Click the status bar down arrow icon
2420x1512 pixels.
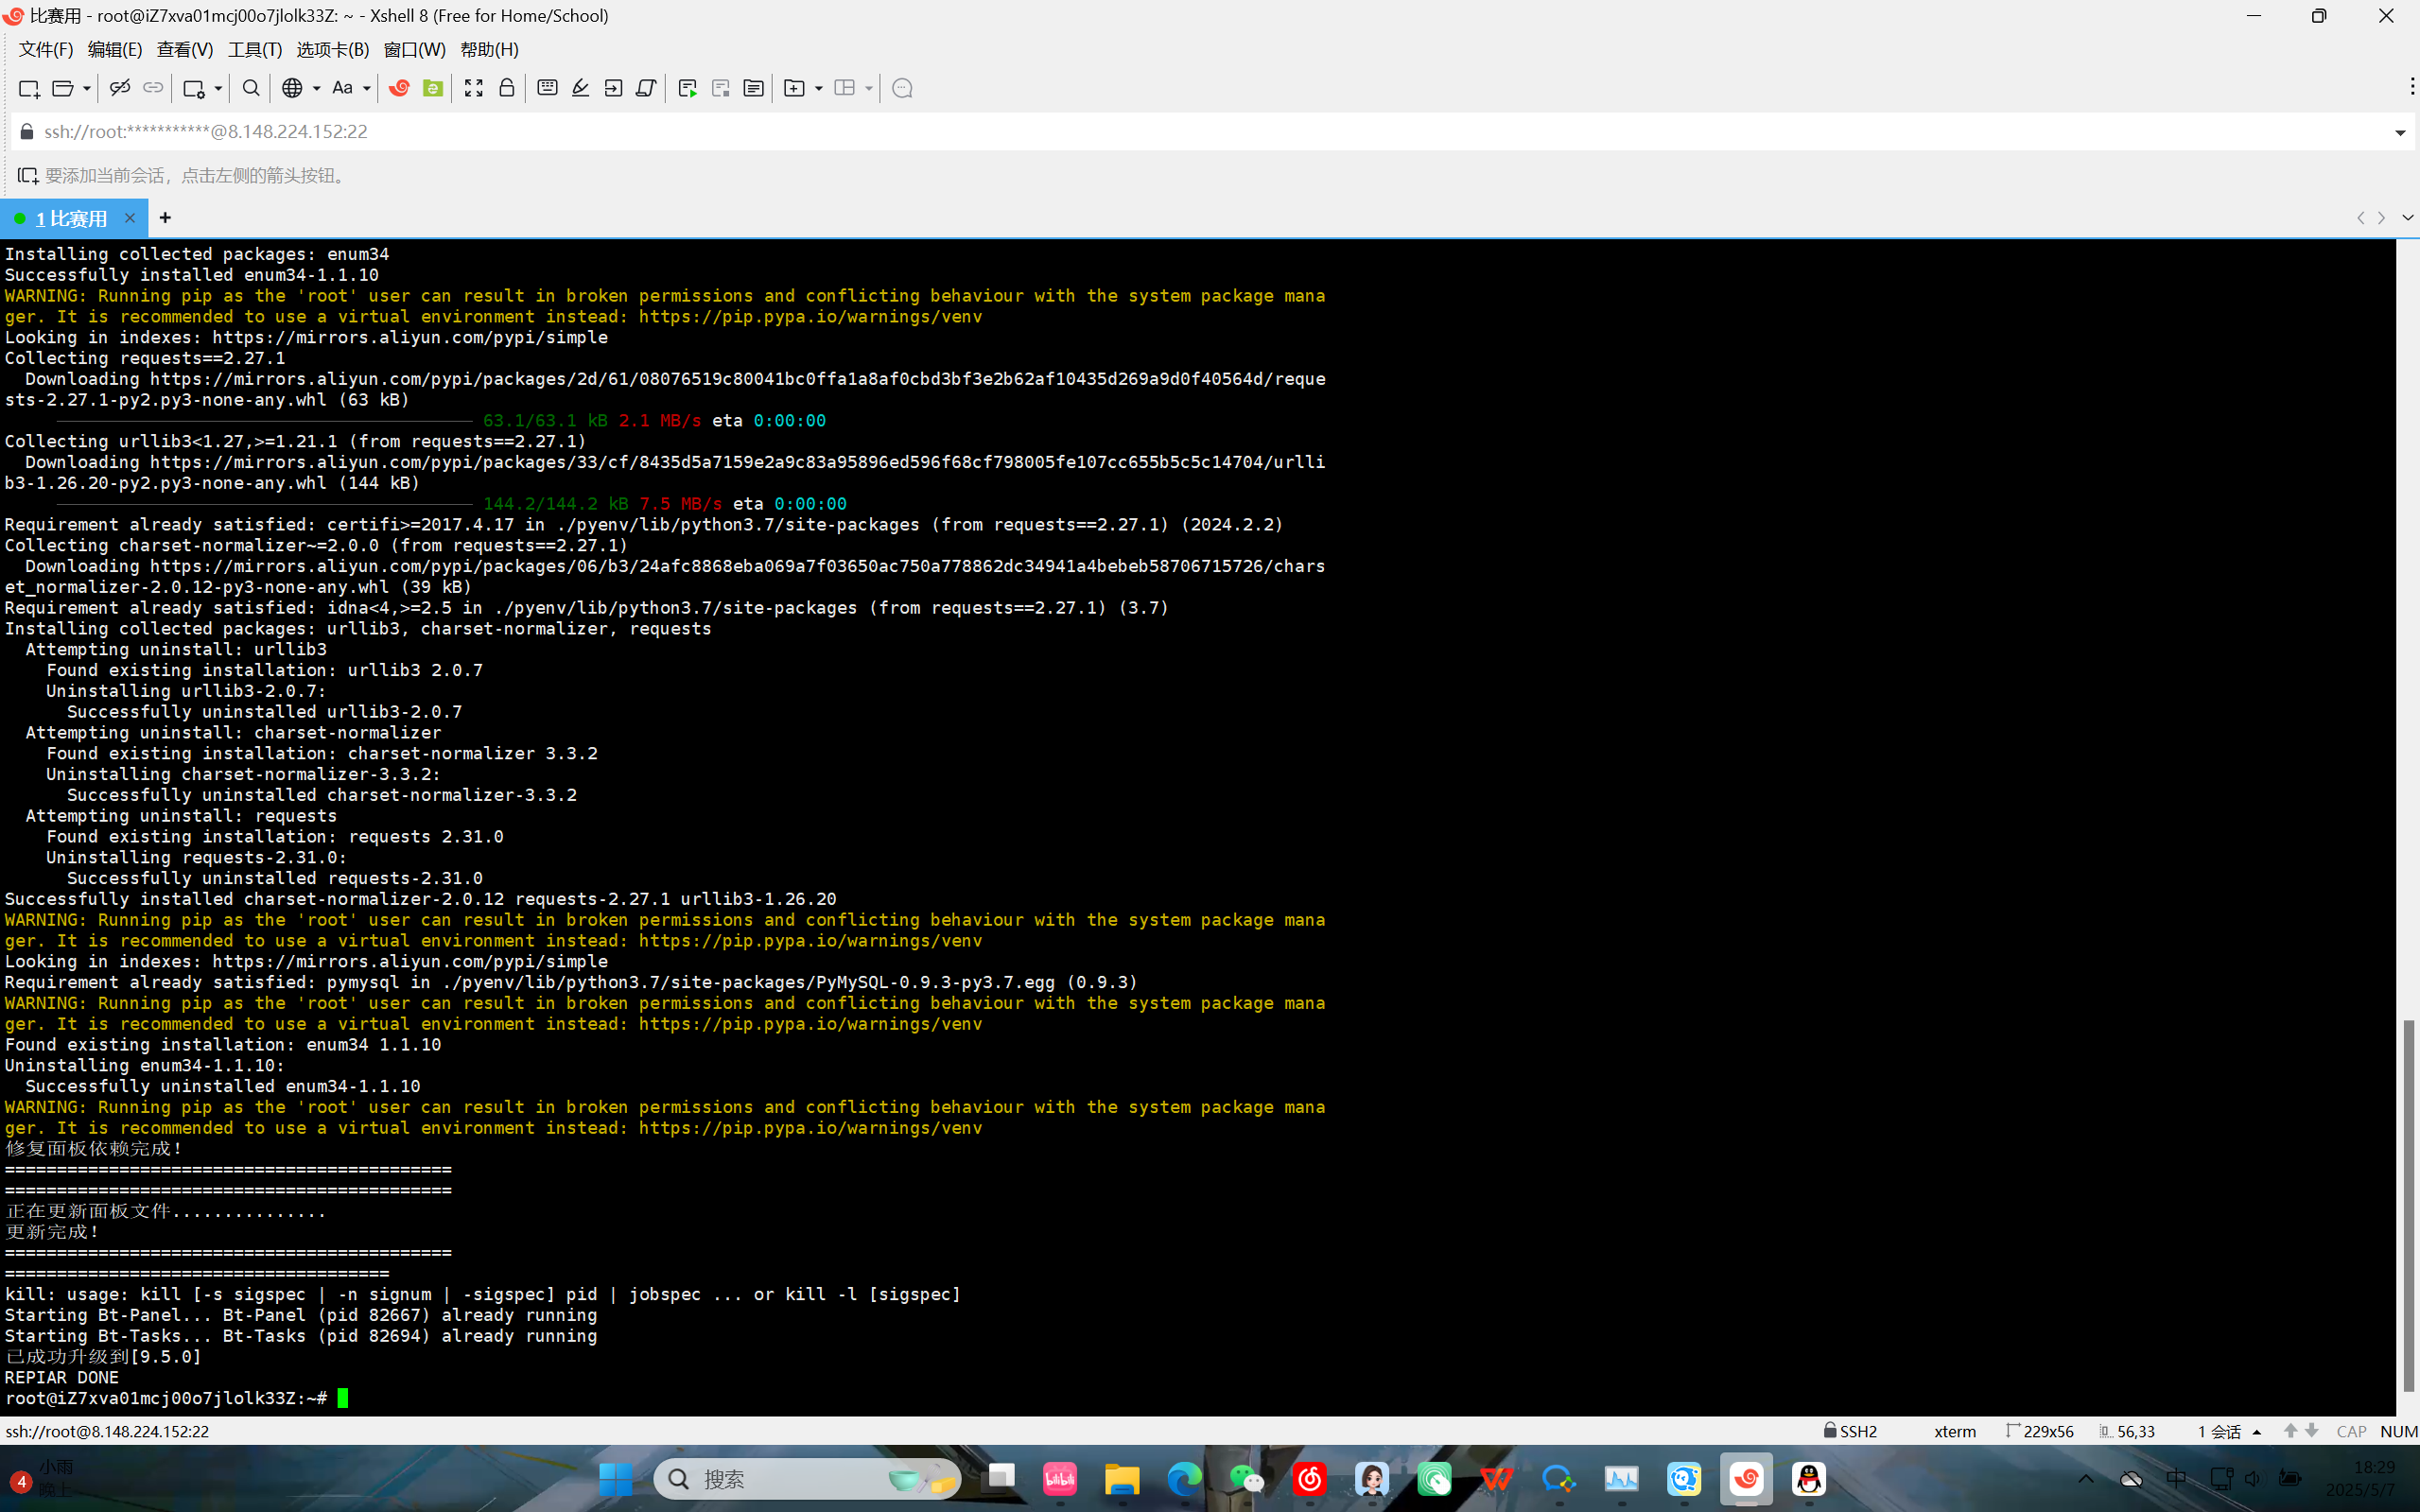[x=2312, y=1431]
